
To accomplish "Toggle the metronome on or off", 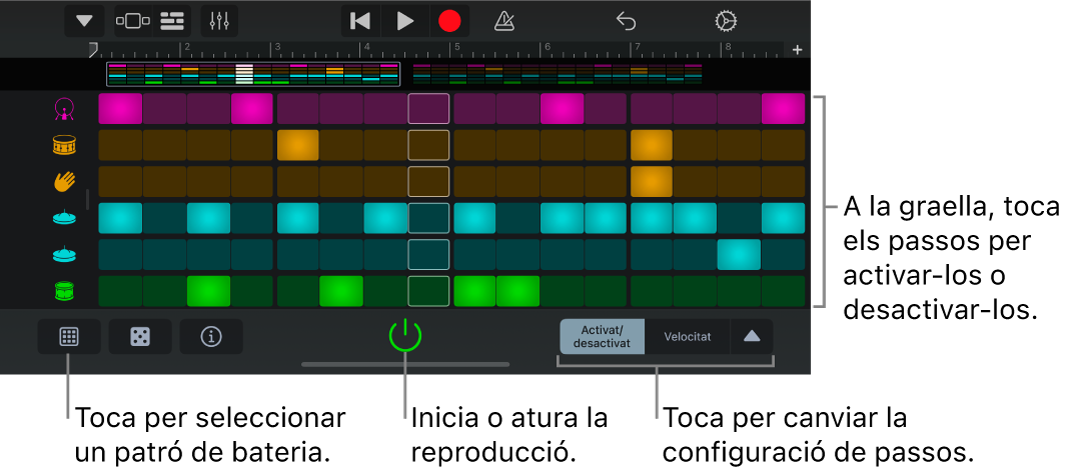I will pyautogui.click(x=505, y=21).
